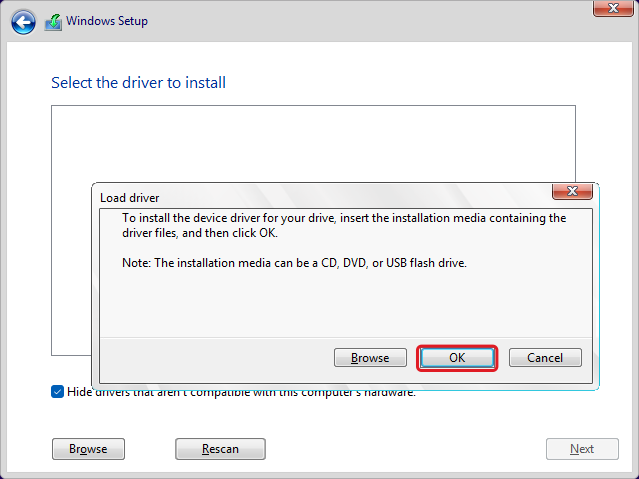The image size is (639, 479).
Task: Toggle the hide incompatible drivers checkbox
Action: point(57,392)
